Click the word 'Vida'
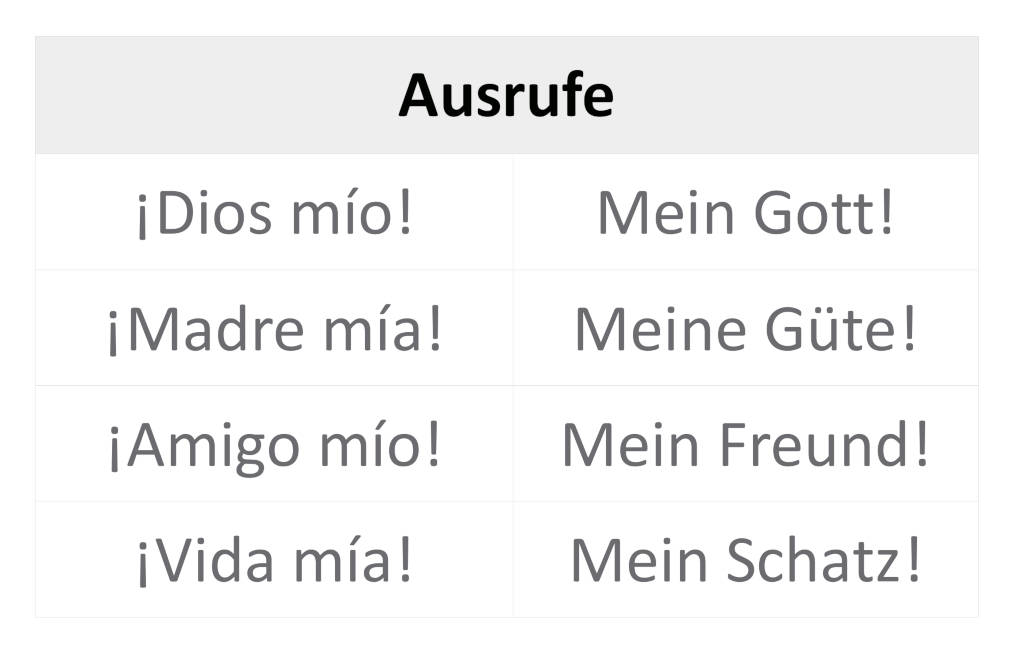The height and width of the screenshot is (658, 1020). 208,561
